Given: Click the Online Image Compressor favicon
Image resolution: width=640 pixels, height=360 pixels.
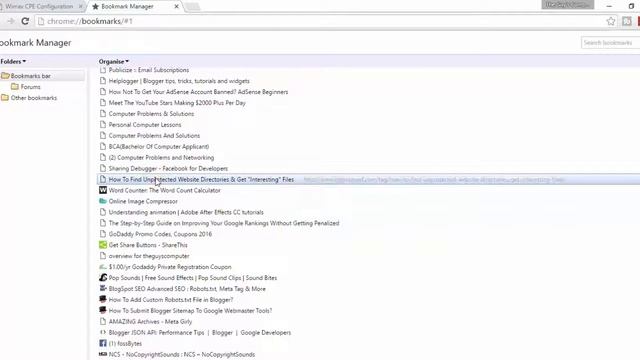Looking at the screenshot, I should pos(103,201).
